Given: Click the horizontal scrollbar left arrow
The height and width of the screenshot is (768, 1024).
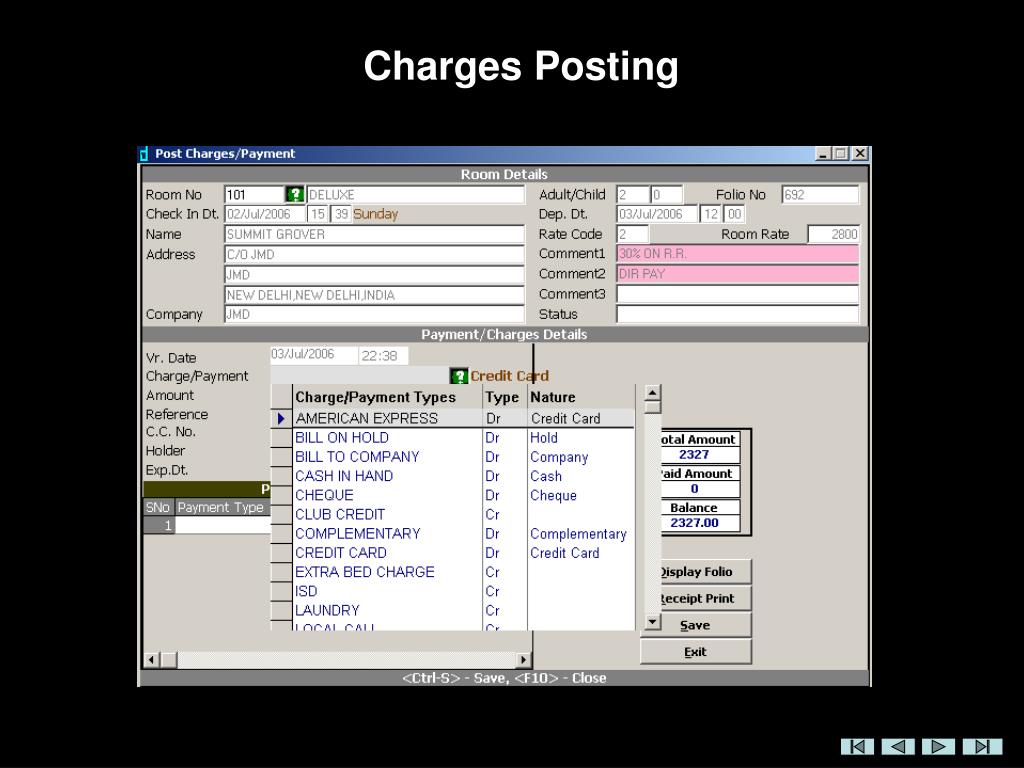Looking at the screenshot, I should pyautogui.click(x=152, y=660).
